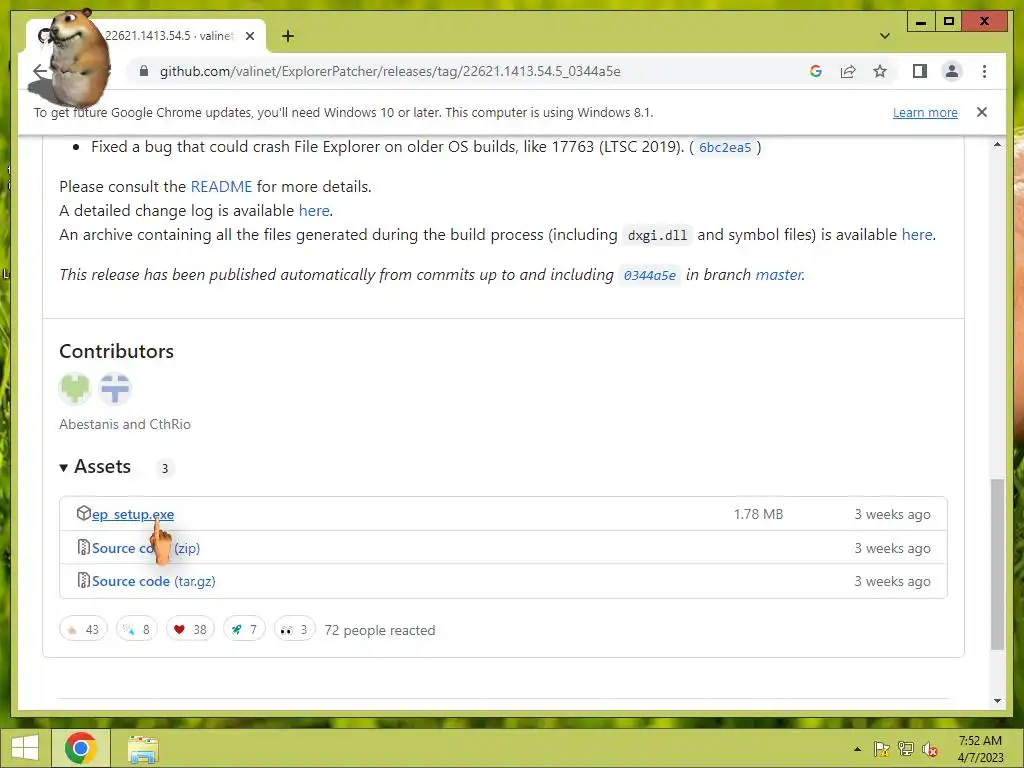This screenshot has height=768, width=1024.
Task: View CthRio contributor avatar
Action: coord(115,389)
